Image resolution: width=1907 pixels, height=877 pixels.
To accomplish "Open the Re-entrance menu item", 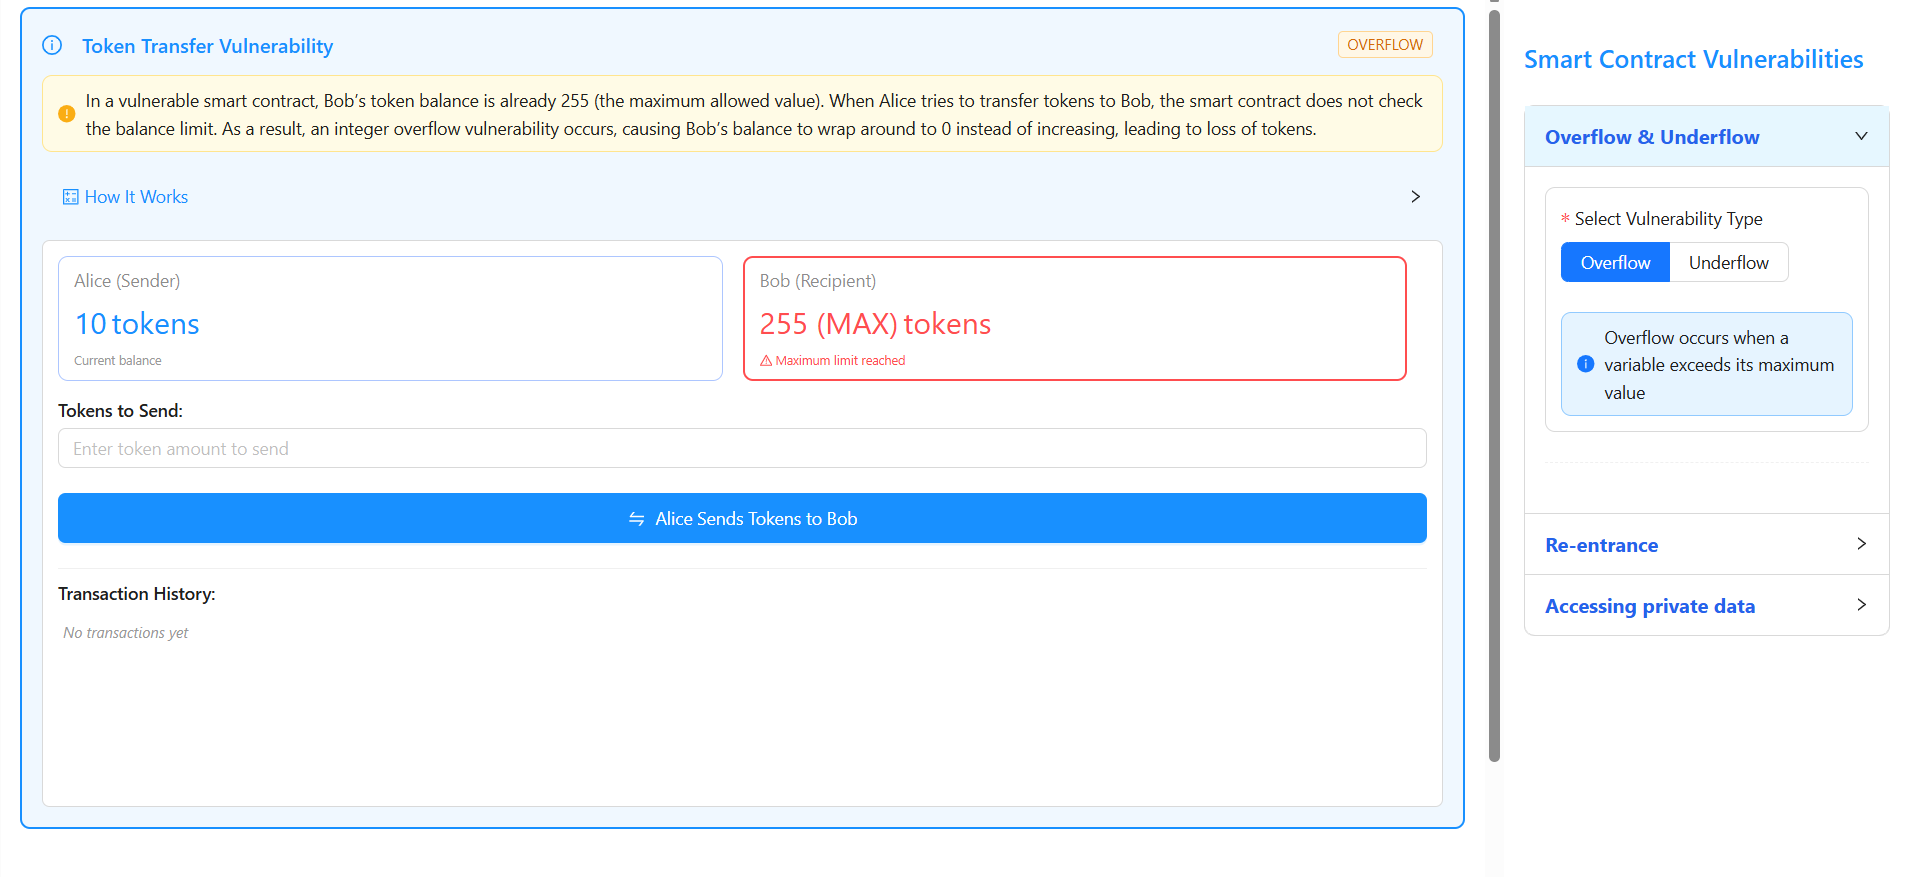I will 1601,545.
